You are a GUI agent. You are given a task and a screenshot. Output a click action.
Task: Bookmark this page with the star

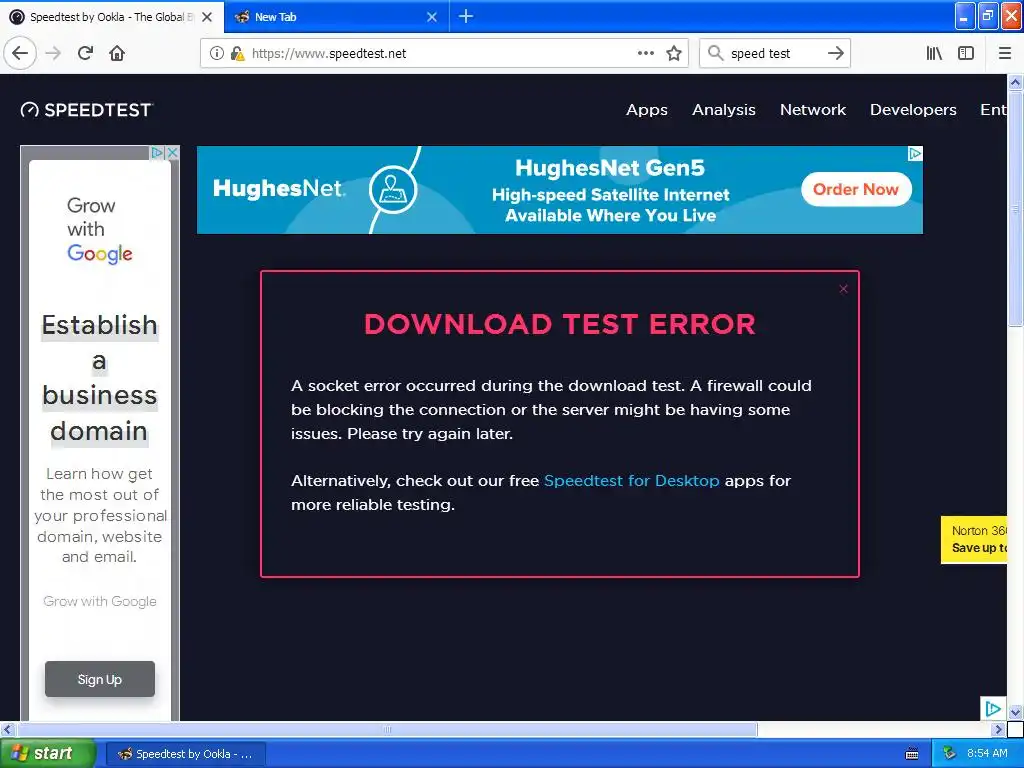[674, 53]
